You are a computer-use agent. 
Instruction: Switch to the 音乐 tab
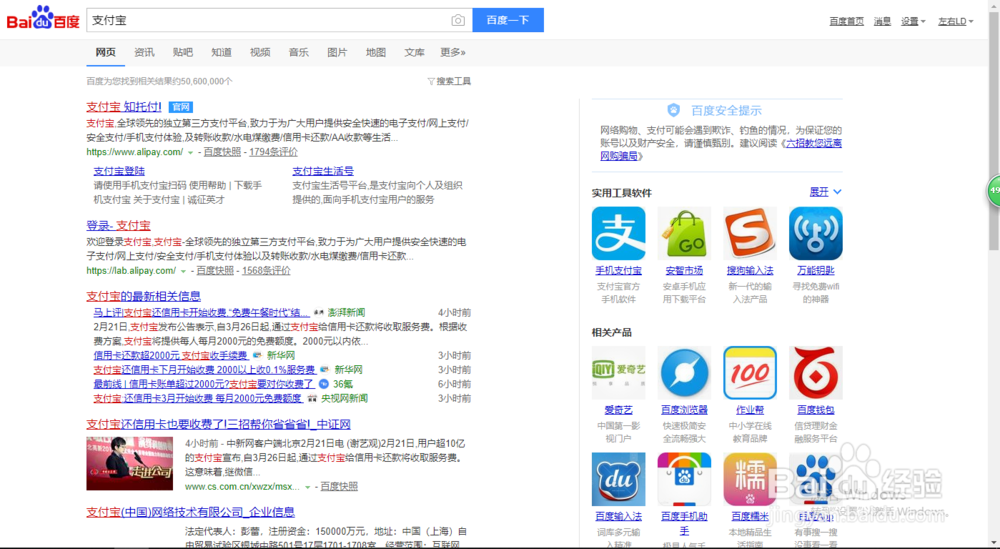coord(298,52)
